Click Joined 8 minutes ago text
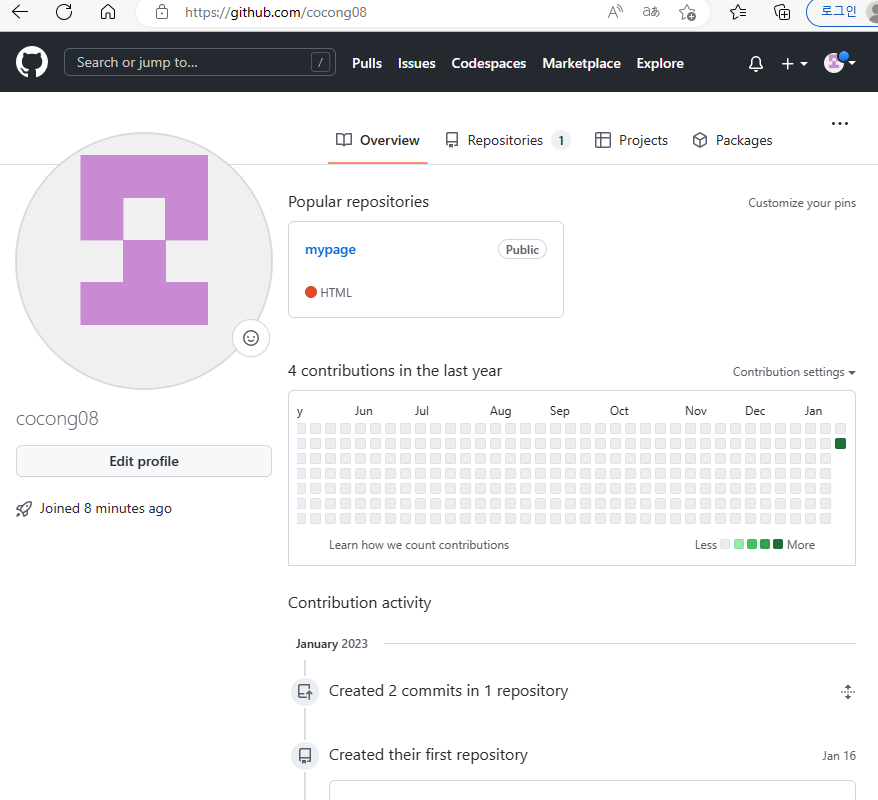Image resolution: width=878 pixels, height=800 pixels. click(x=105, y=508)
